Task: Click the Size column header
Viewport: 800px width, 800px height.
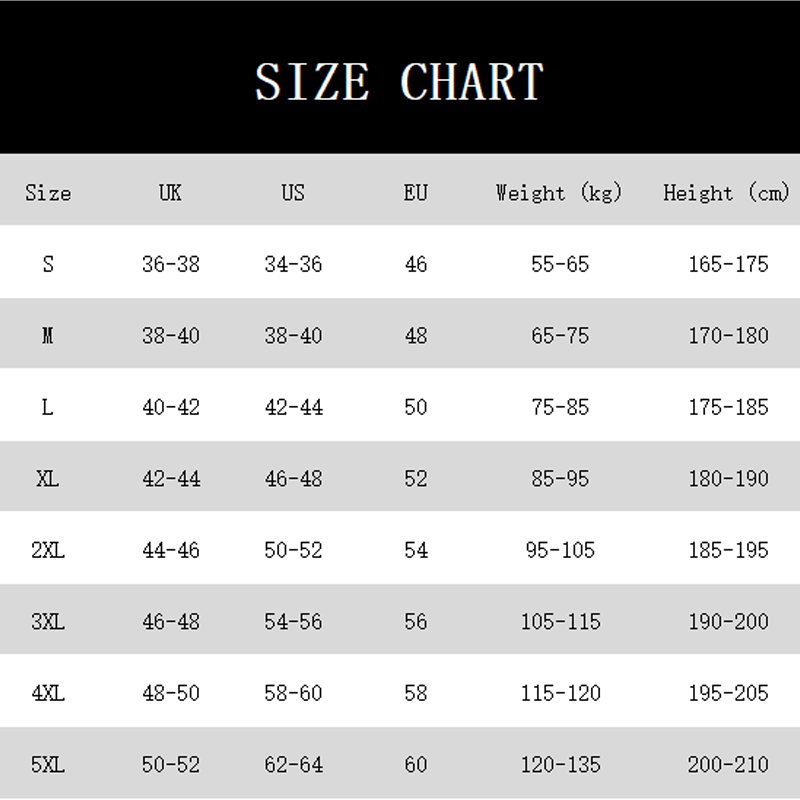Action: pyautogui.click(x=48, y=192)
